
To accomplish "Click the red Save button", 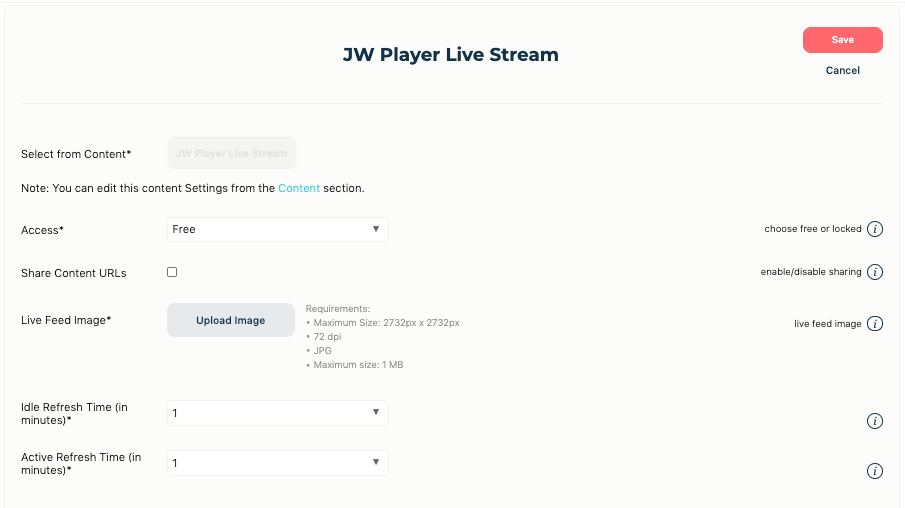I will pos(843,40).
